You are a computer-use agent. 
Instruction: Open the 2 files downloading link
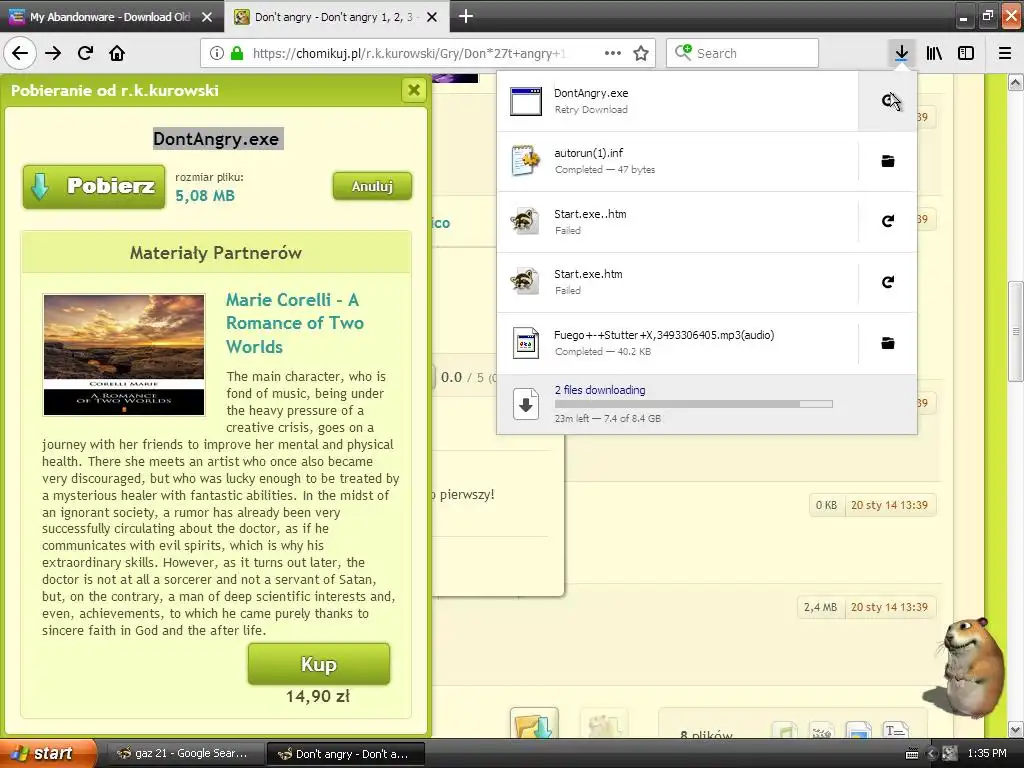pos(600,390)
